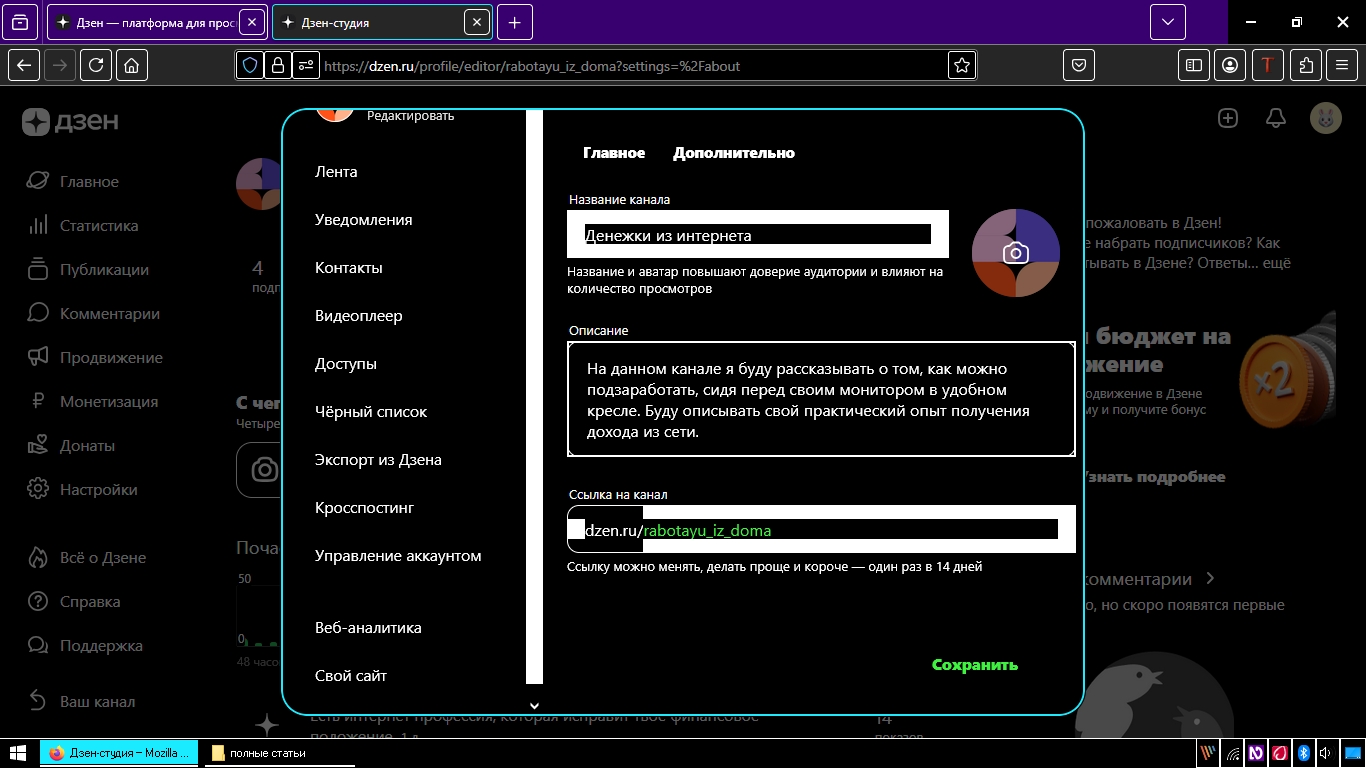Select Чёрный список in settings menu
This screenshot has width=1366, height=768.
(x=371, y=411)
